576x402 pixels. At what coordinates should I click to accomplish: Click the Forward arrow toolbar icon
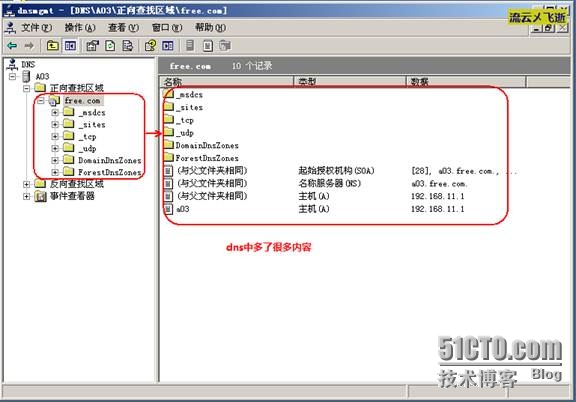pyautogui.click(x=29, y=46)
